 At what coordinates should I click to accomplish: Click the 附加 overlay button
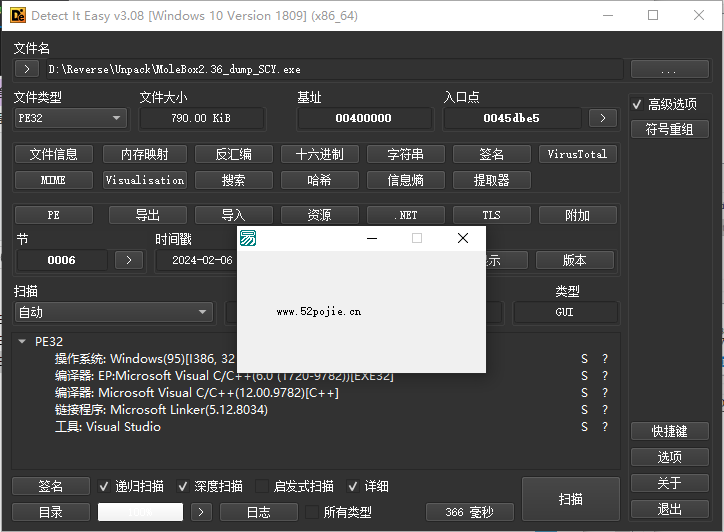click(577, 215)
